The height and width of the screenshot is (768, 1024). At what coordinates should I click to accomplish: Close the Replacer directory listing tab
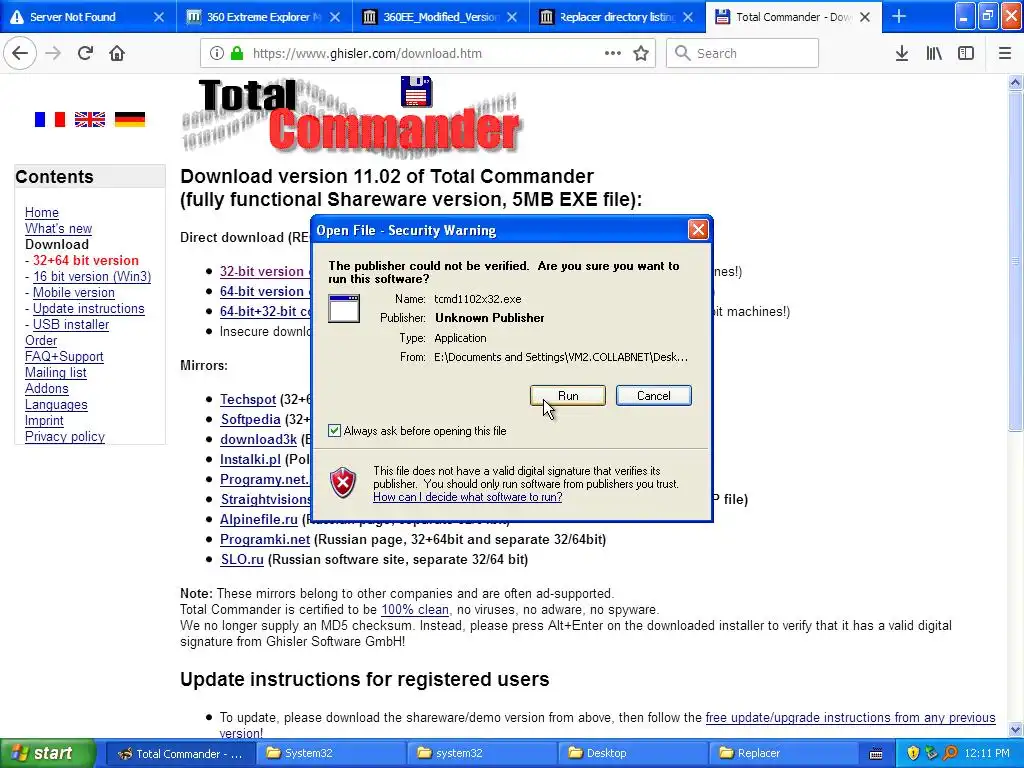[688, 17]
